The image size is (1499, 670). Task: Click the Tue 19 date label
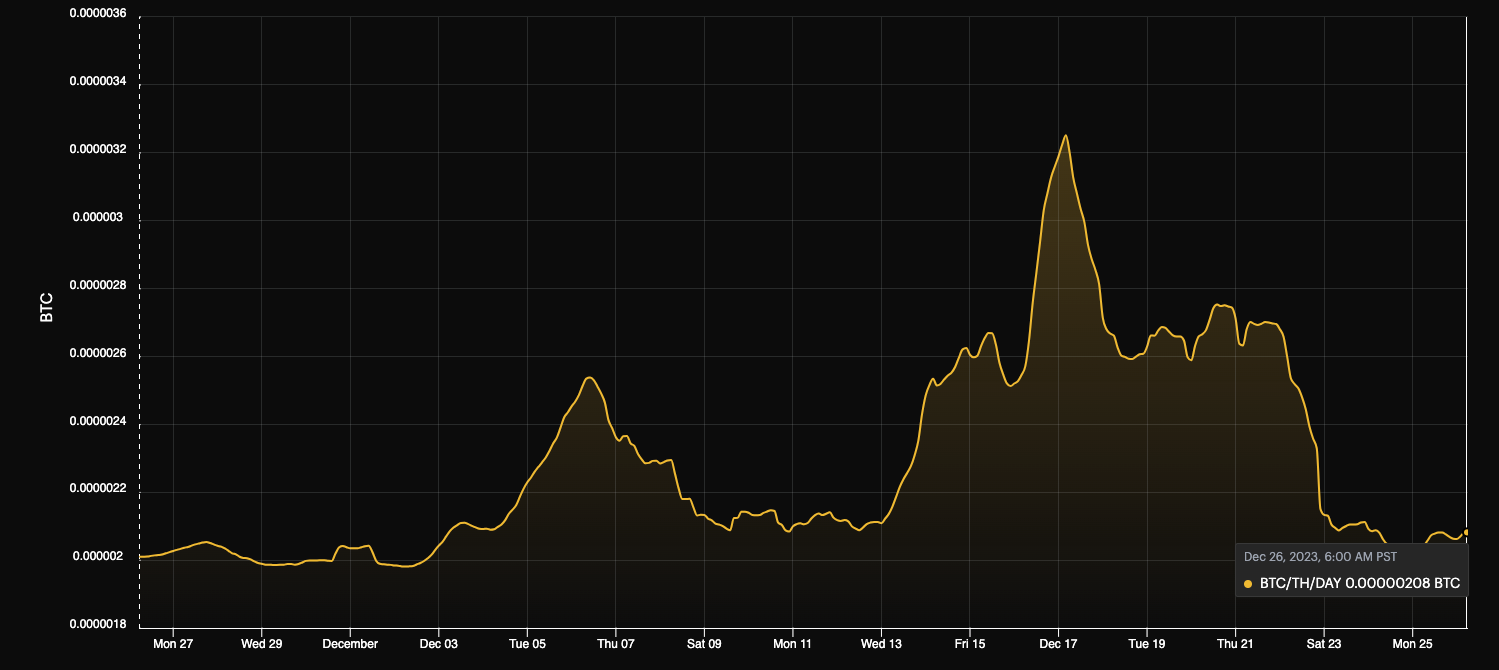[1147, 644]
